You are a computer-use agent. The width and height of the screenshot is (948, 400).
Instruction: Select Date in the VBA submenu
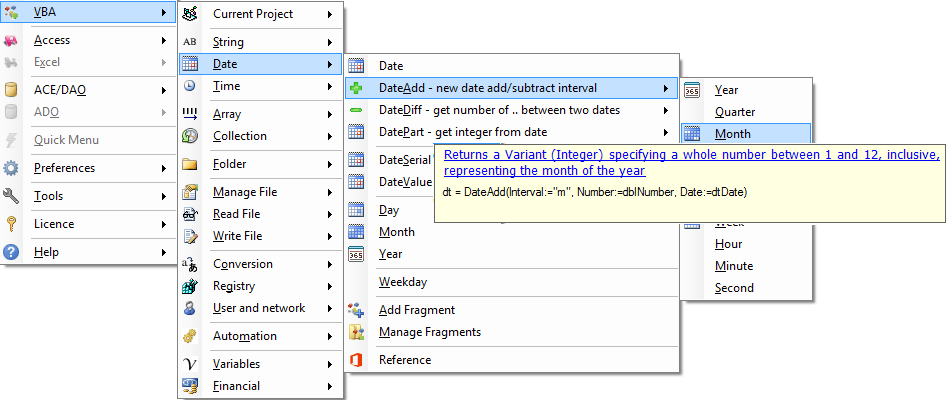261,64
